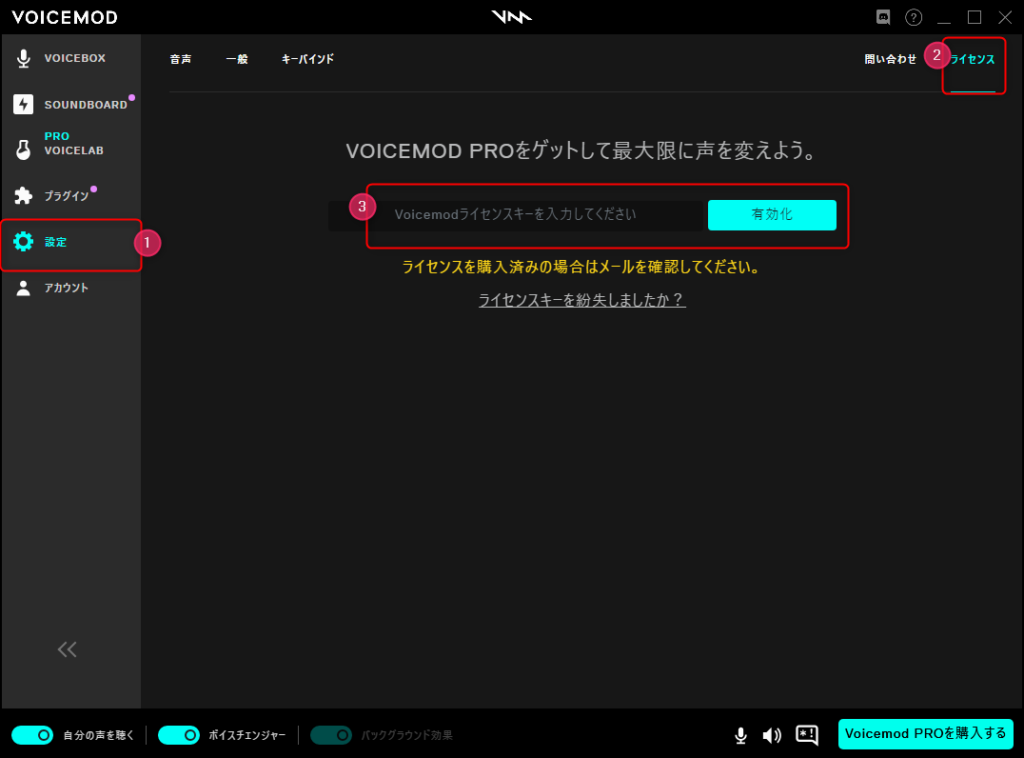Click ライセンスを購入済みの場合 yellow notice text

[x=581, y=267]
